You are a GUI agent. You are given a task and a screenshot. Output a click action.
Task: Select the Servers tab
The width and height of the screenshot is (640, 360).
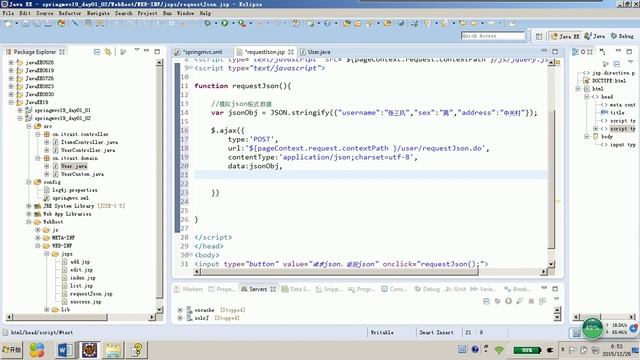click(x=258, y=289)
